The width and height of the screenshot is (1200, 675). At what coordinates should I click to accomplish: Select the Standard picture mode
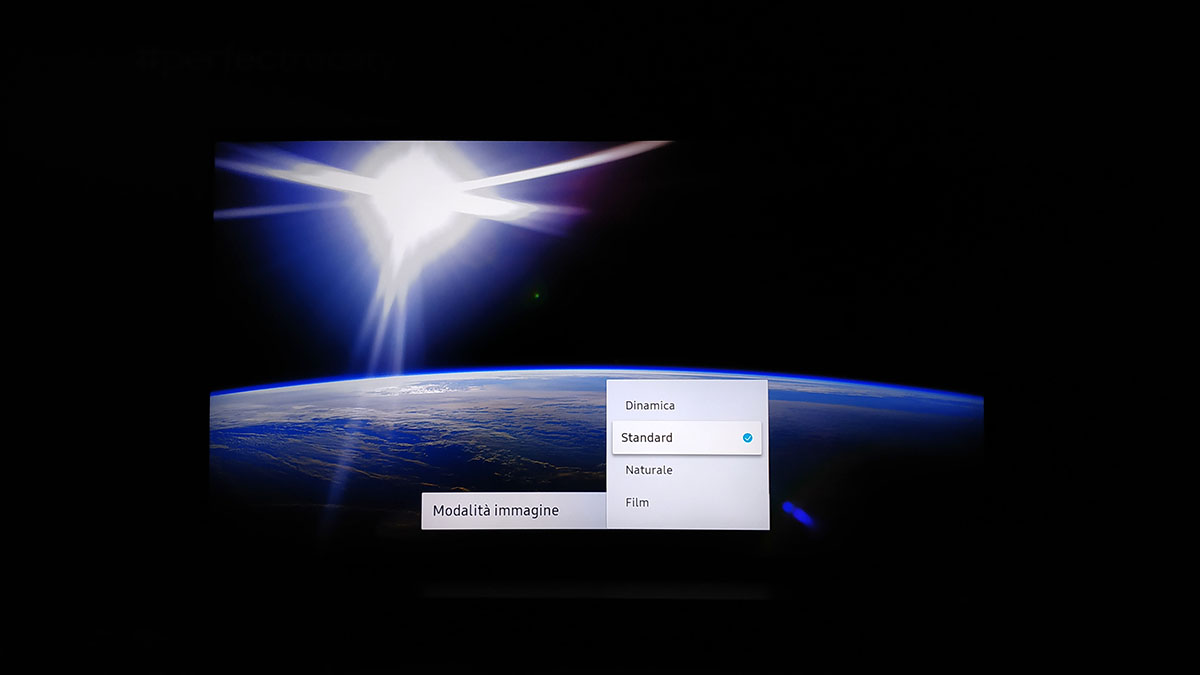[687, 438]
